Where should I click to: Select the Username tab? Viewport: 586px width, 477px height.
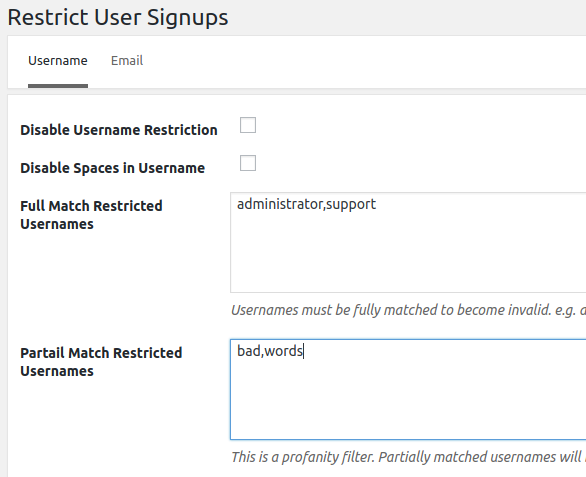click(x=58, y=61)
